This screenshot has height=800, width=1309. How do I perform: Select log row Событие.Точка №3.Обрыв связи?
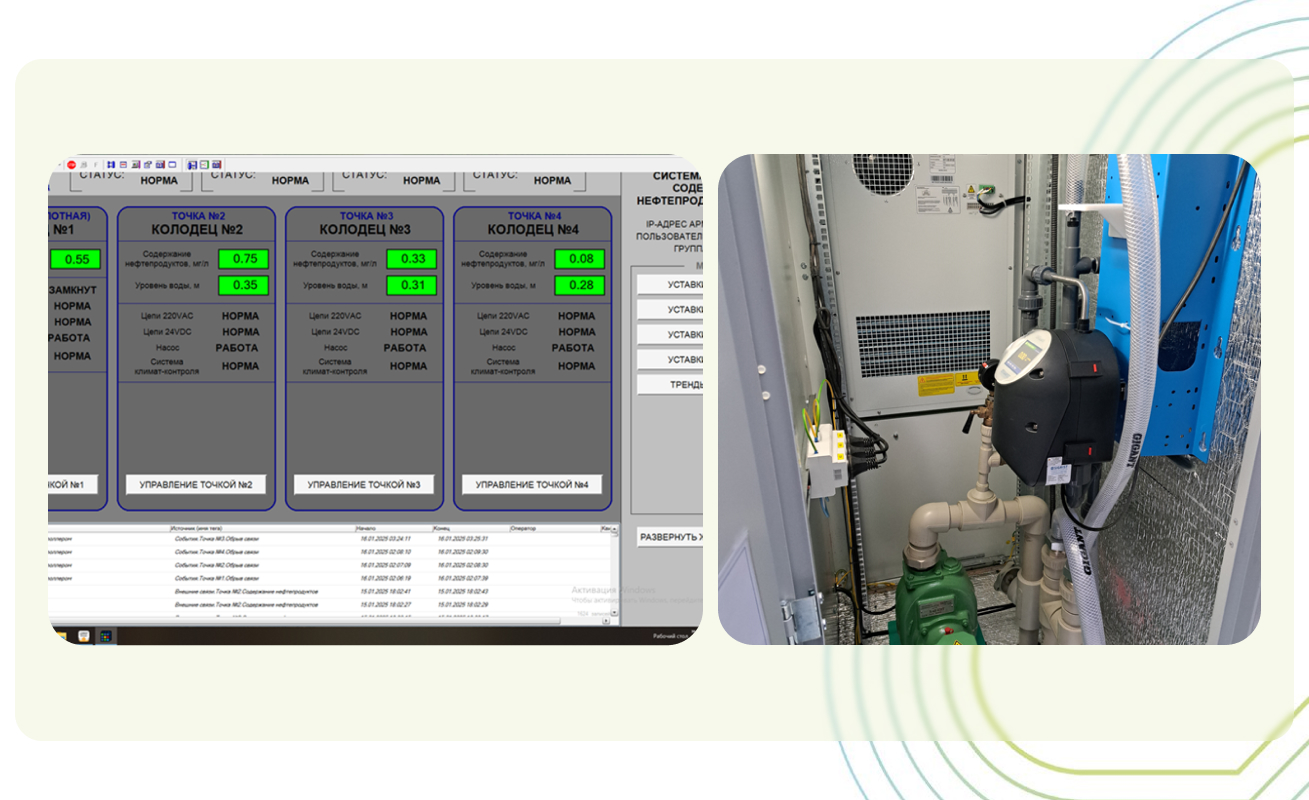click(x=330, y=539)
